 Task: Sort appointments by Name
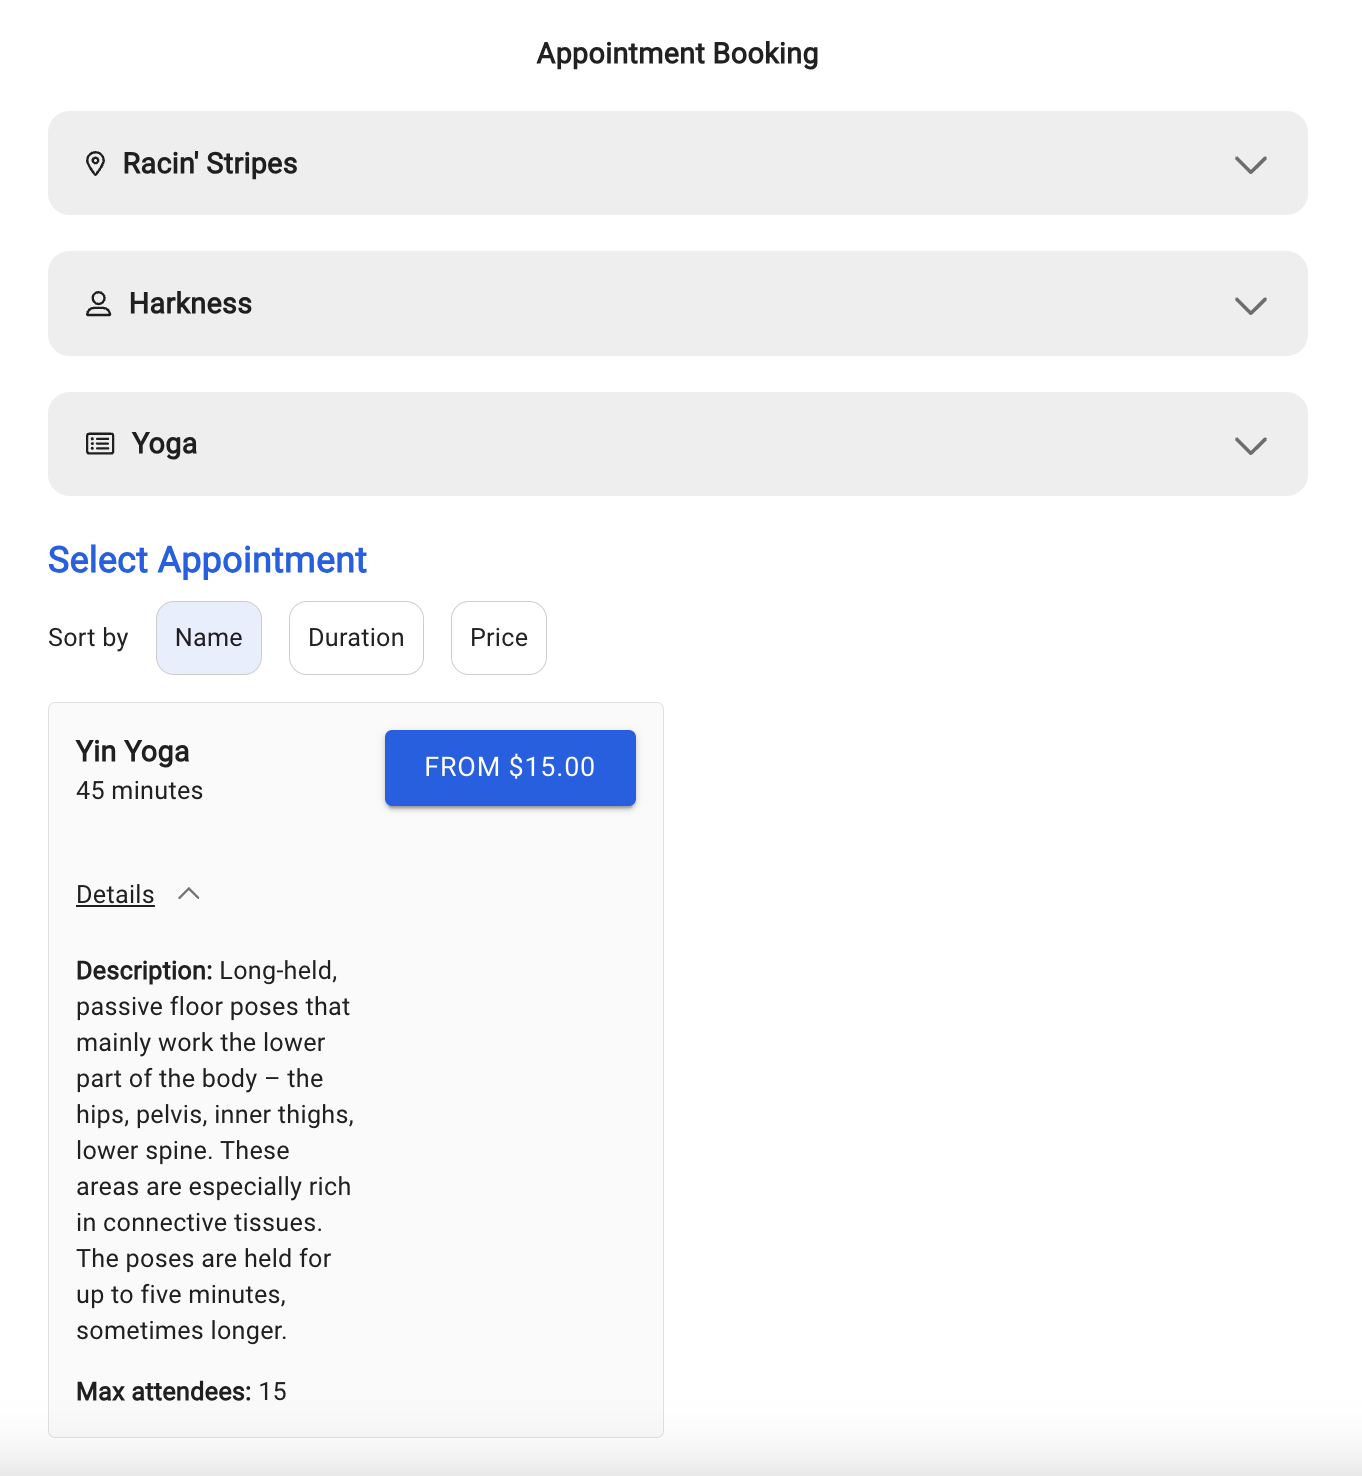coord(209,638)
